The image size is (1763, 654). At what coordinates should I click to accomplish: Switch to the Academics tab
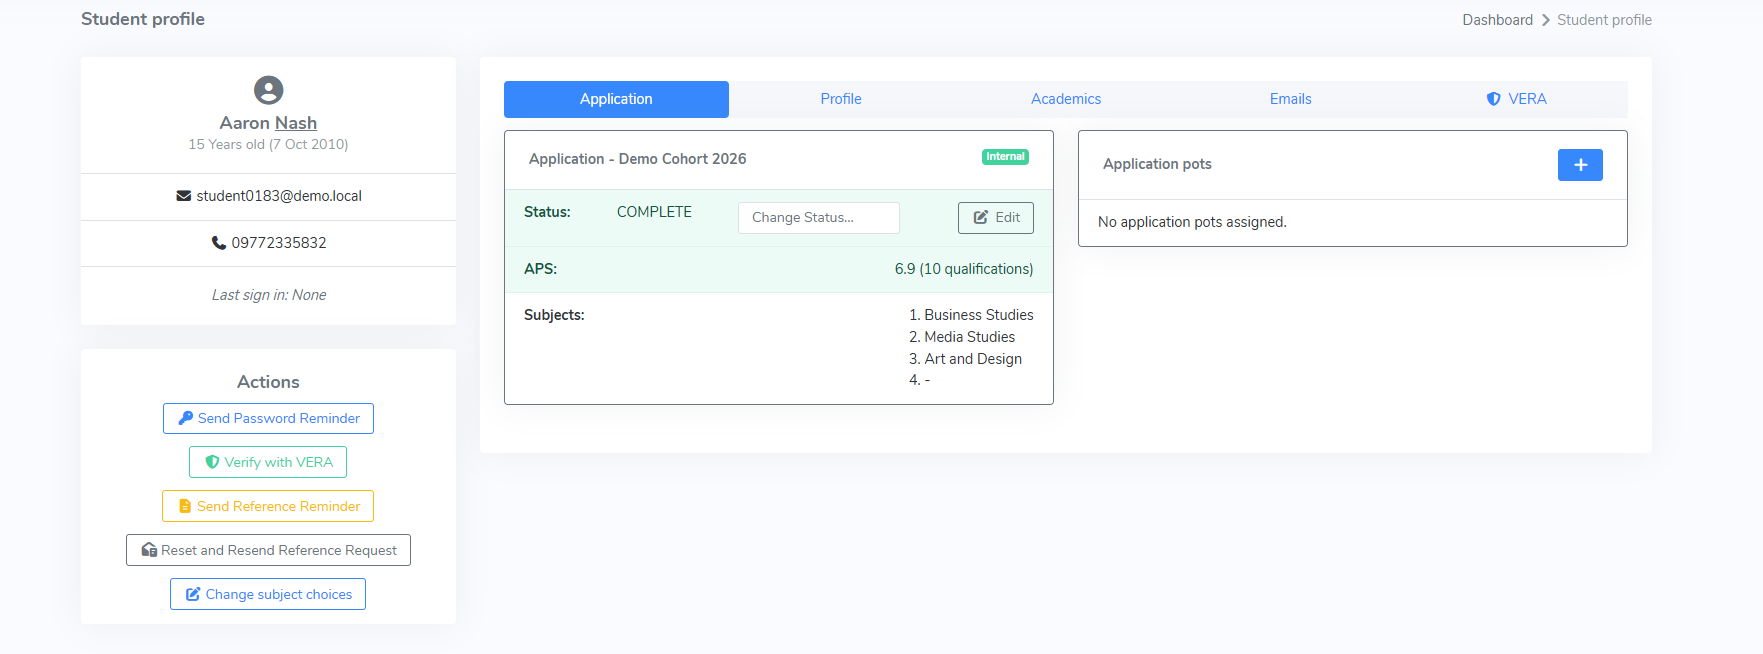[1066, 99]
